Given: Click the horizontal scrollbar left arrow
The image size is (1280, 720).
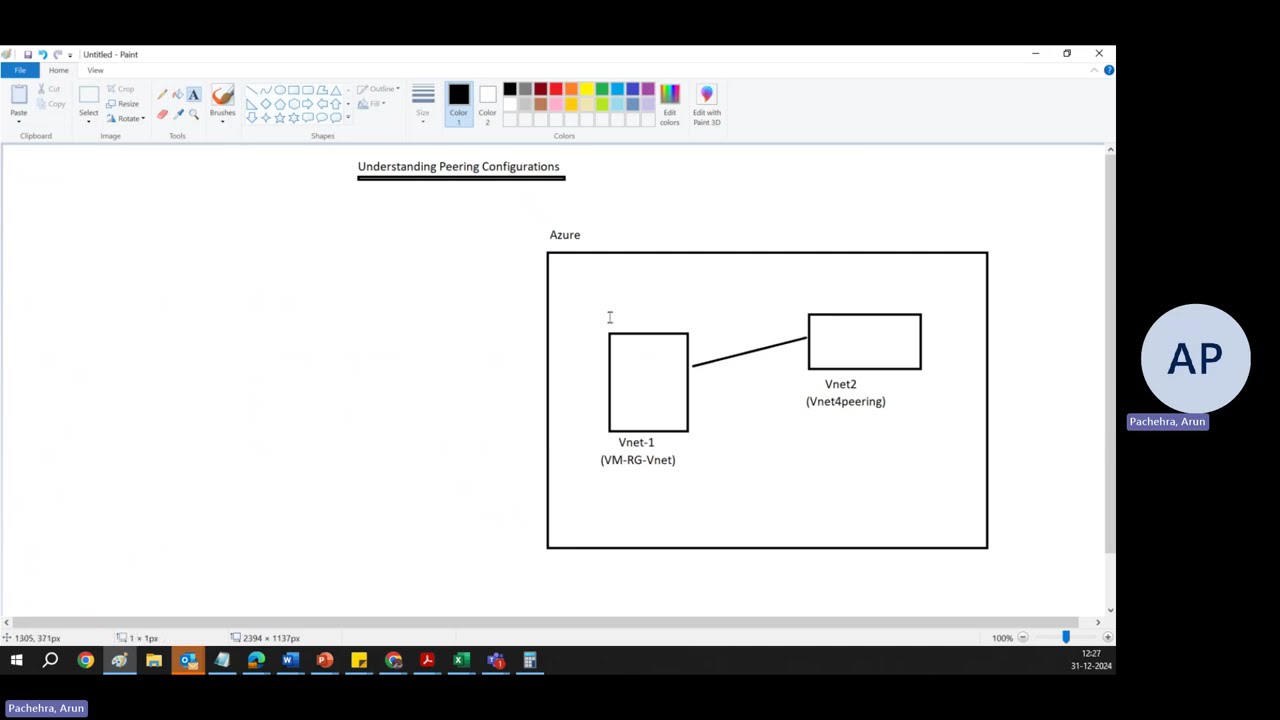Looking at the screenshot, I should tap(6, 622).
